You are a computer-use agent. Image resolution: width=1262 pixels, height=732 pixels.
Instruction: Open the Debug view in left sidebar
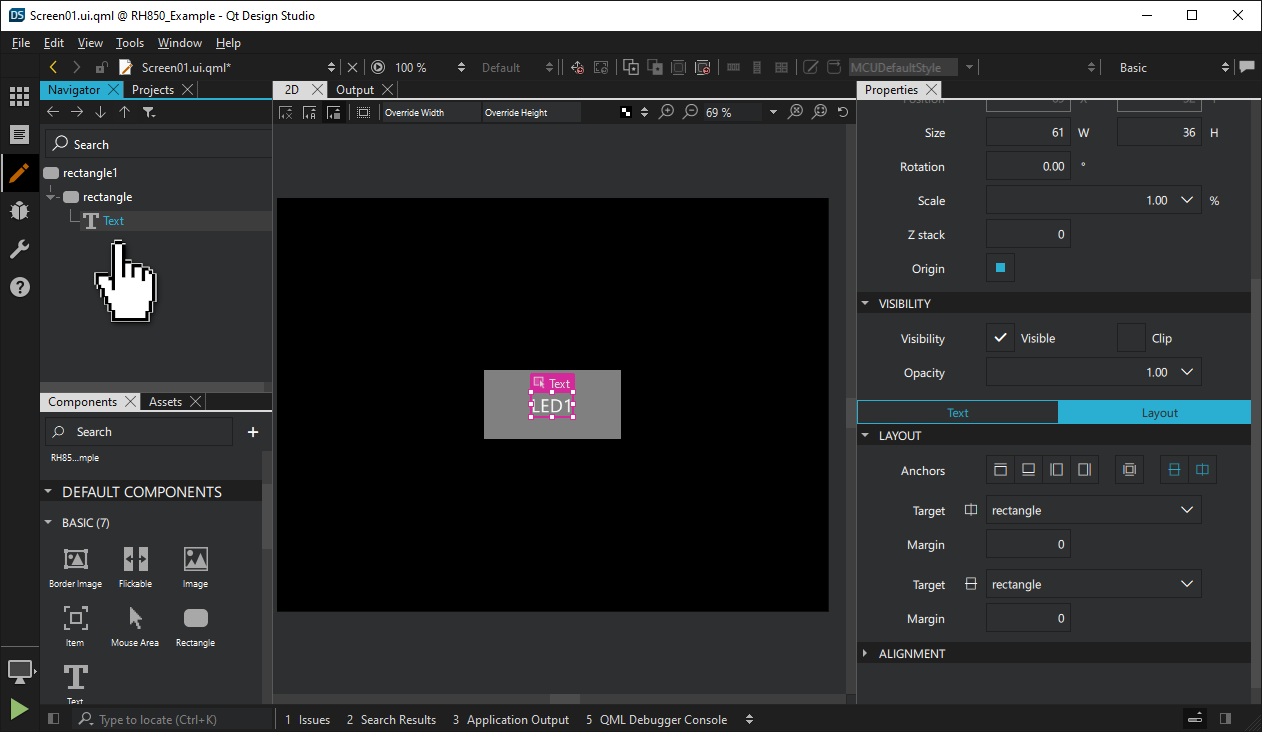click(19, 211)
